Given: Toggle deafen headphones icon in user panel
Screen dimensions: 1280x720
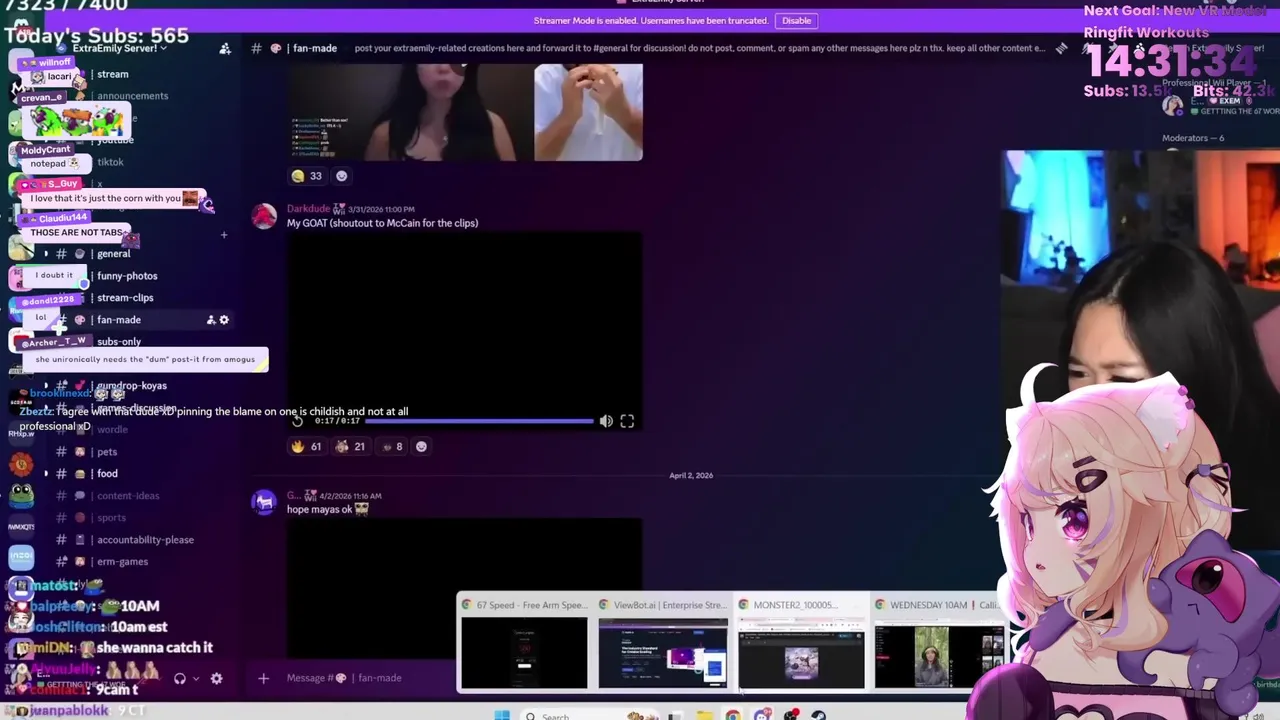Looking at the screenshot, I should tap(180, 678).
